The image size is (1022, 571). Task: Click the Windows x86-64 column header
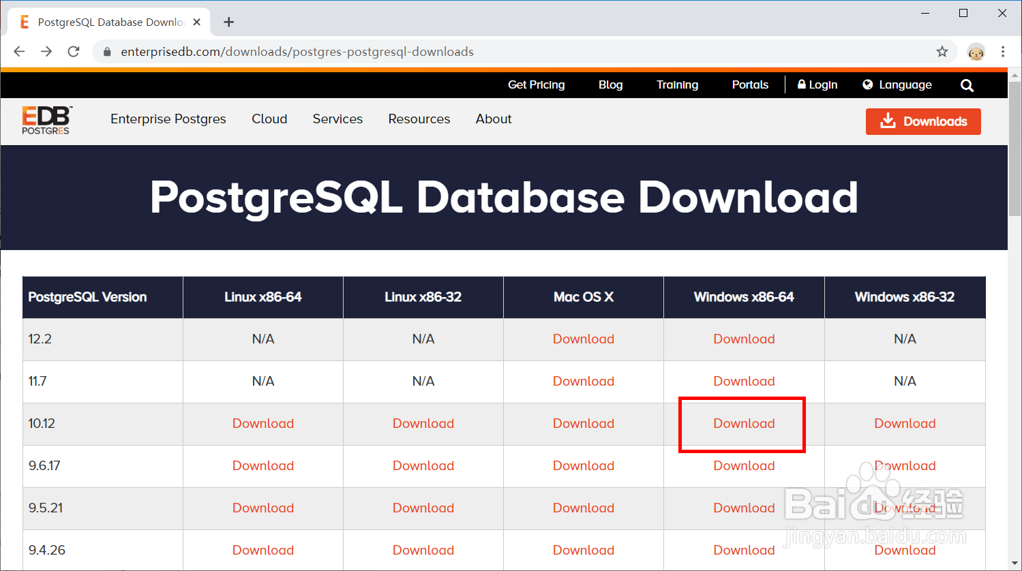(744, 297)
